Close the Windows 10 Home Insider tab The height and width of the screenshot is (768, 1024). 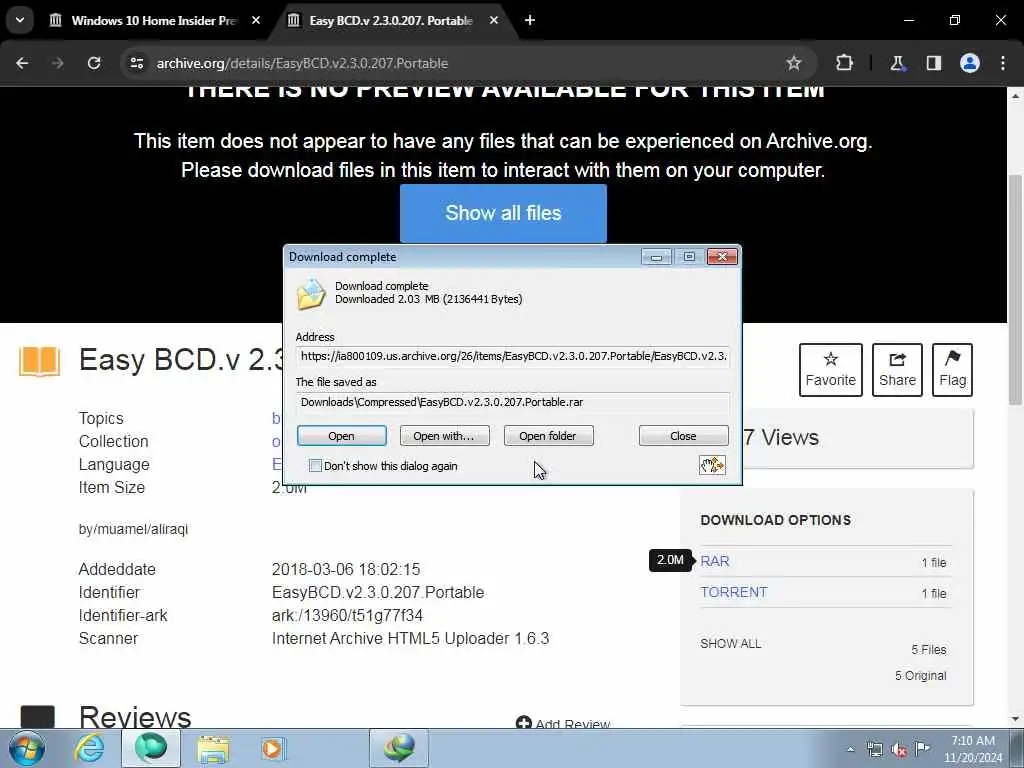tap(256, 20)
